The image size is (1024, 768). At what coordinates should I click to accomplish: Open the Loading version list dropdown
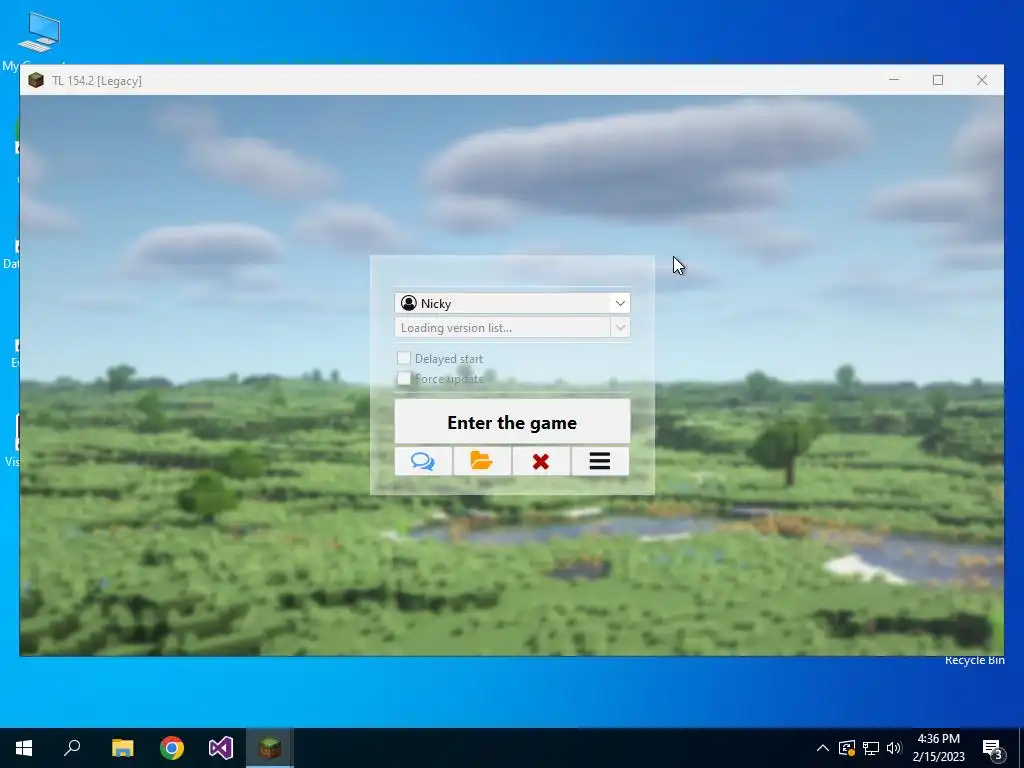[620, 327]
